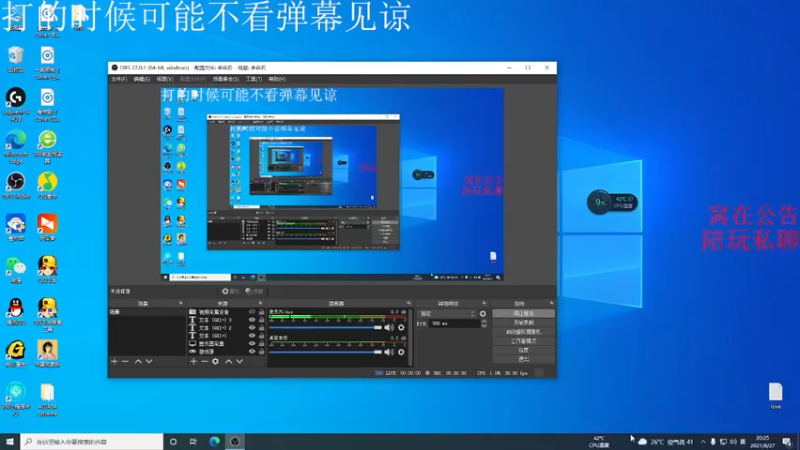Open Microsoft Edge from the taskbar
Viewport: 800px width, 450px height.
pyautogui.click(x=214, y=442)
